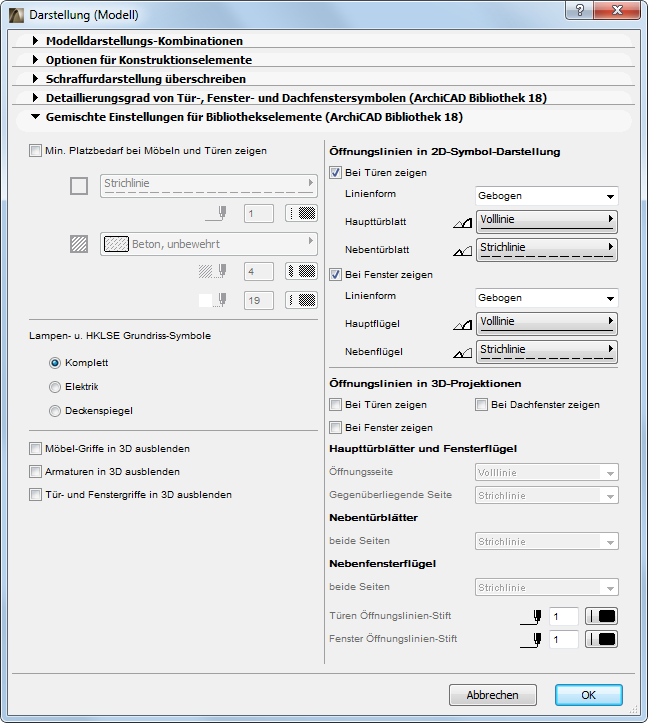Check Armaturen in 3D ausblenden
The width and height of the screenshot is (648, 723).
tap(35, 472)
